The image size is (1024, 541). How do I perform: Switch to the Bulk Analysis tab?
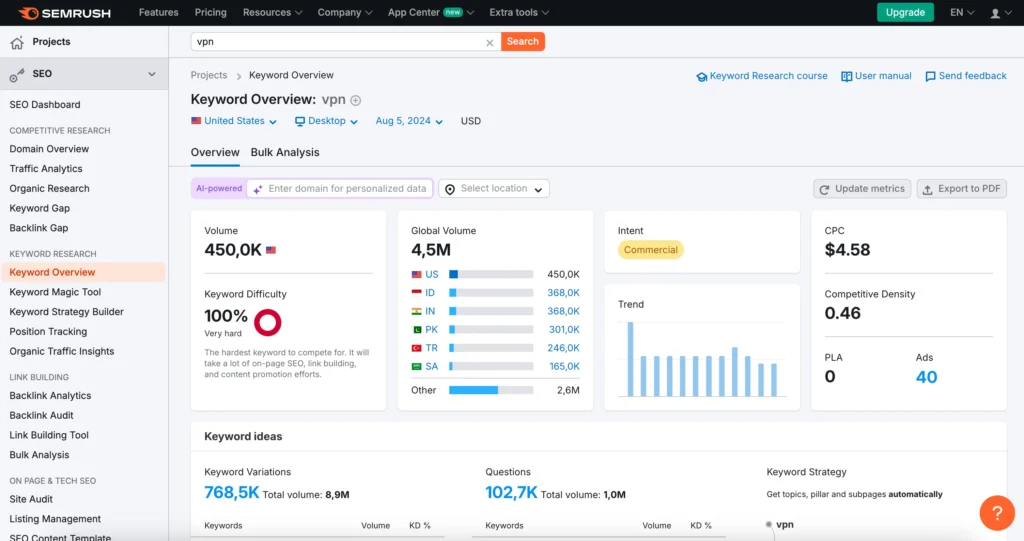click(x=285, y=152)
